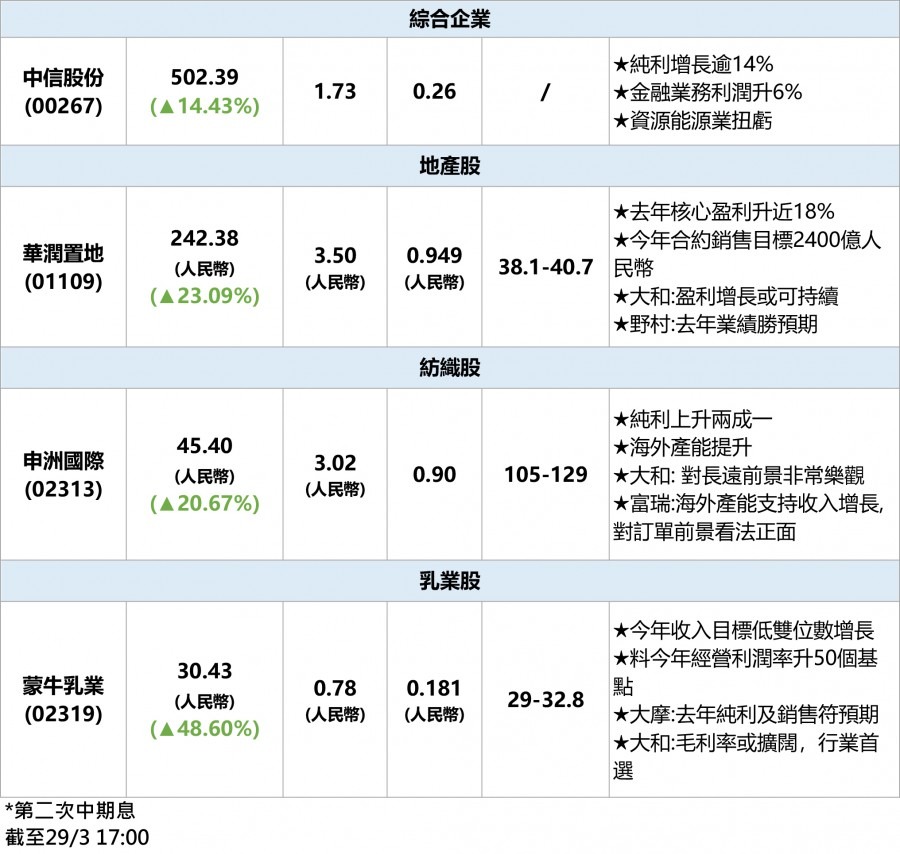The width and height of the screenshot is (900, 854).
Task: Click the 乳業股 section header
Action: [449, 581]
